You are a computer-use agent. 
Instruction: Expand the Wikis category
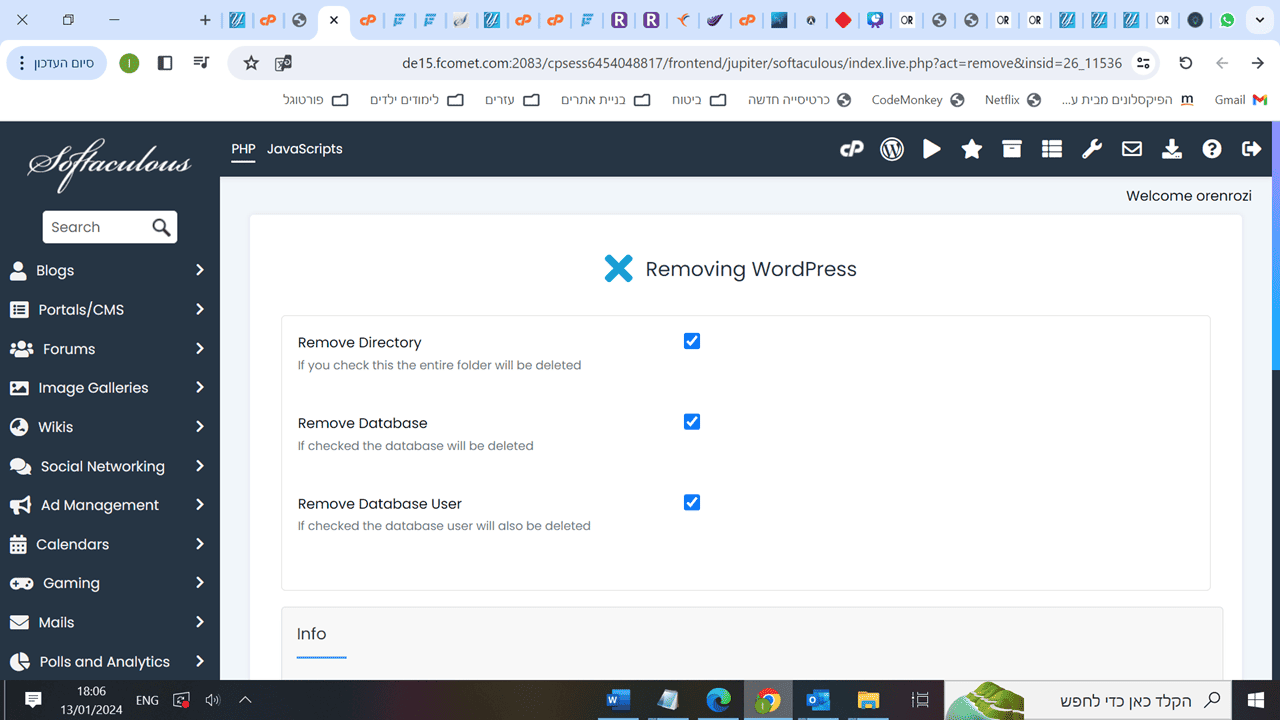(x=110, y=426)
